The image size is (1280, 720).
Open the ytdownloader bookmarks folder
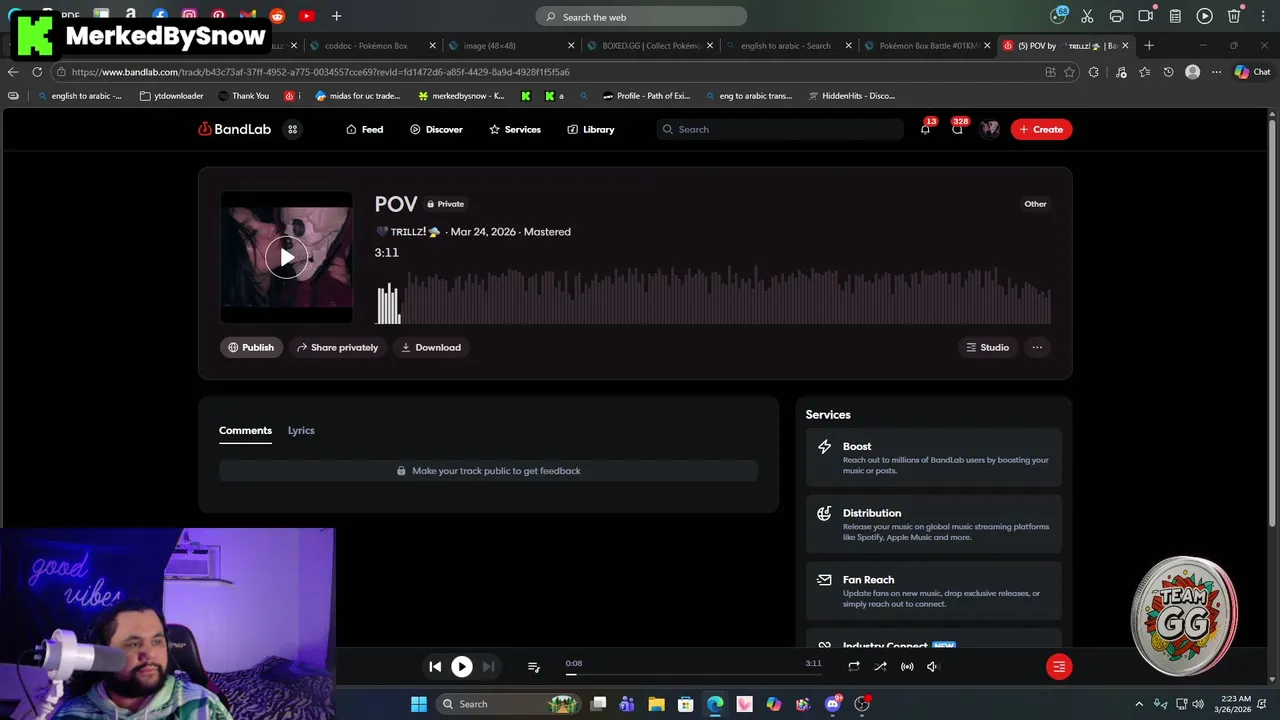172,96
